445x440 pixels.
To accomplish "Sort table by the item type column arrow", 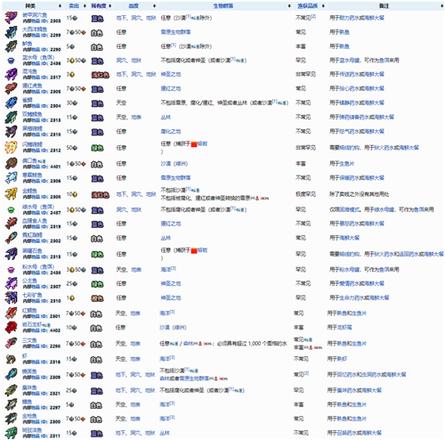I will (x=60, y=6).
